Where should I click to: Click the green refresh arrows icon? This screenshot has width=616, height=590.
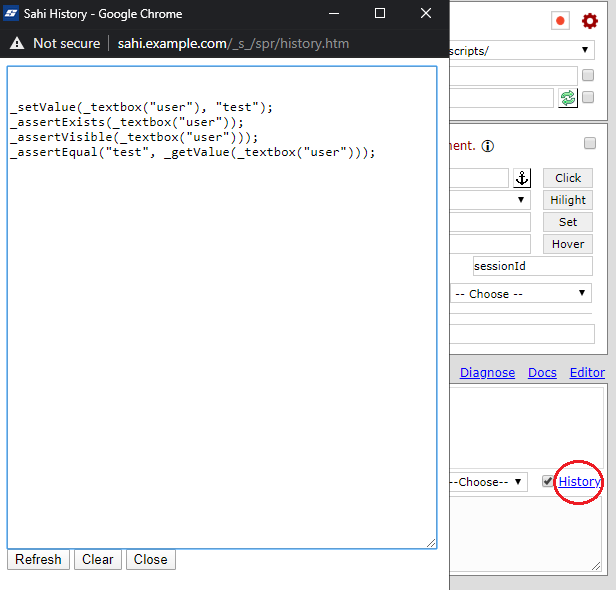coord(568,97)
